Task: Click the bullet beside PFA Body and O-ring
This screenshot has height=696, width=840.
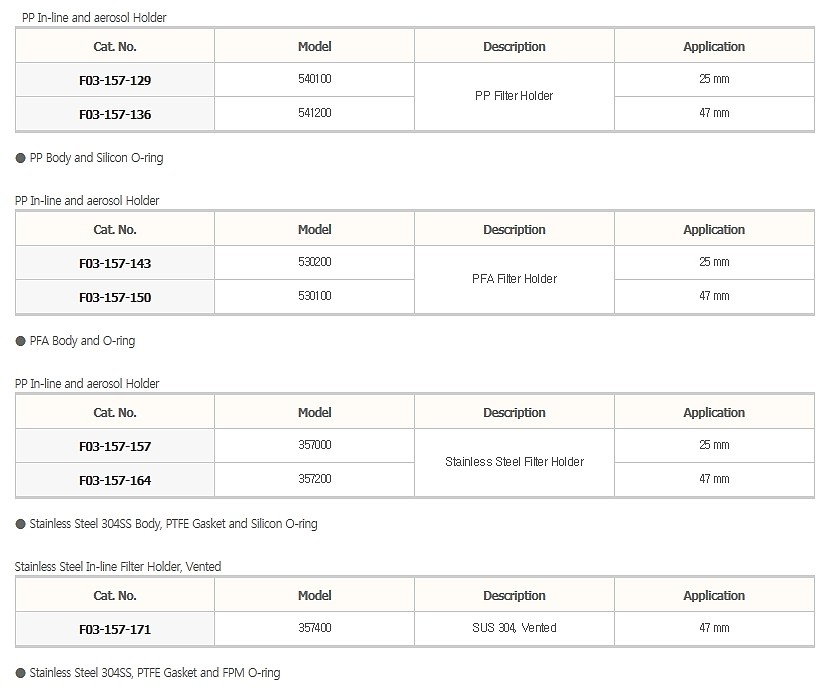Action: (x=21, y=341)
